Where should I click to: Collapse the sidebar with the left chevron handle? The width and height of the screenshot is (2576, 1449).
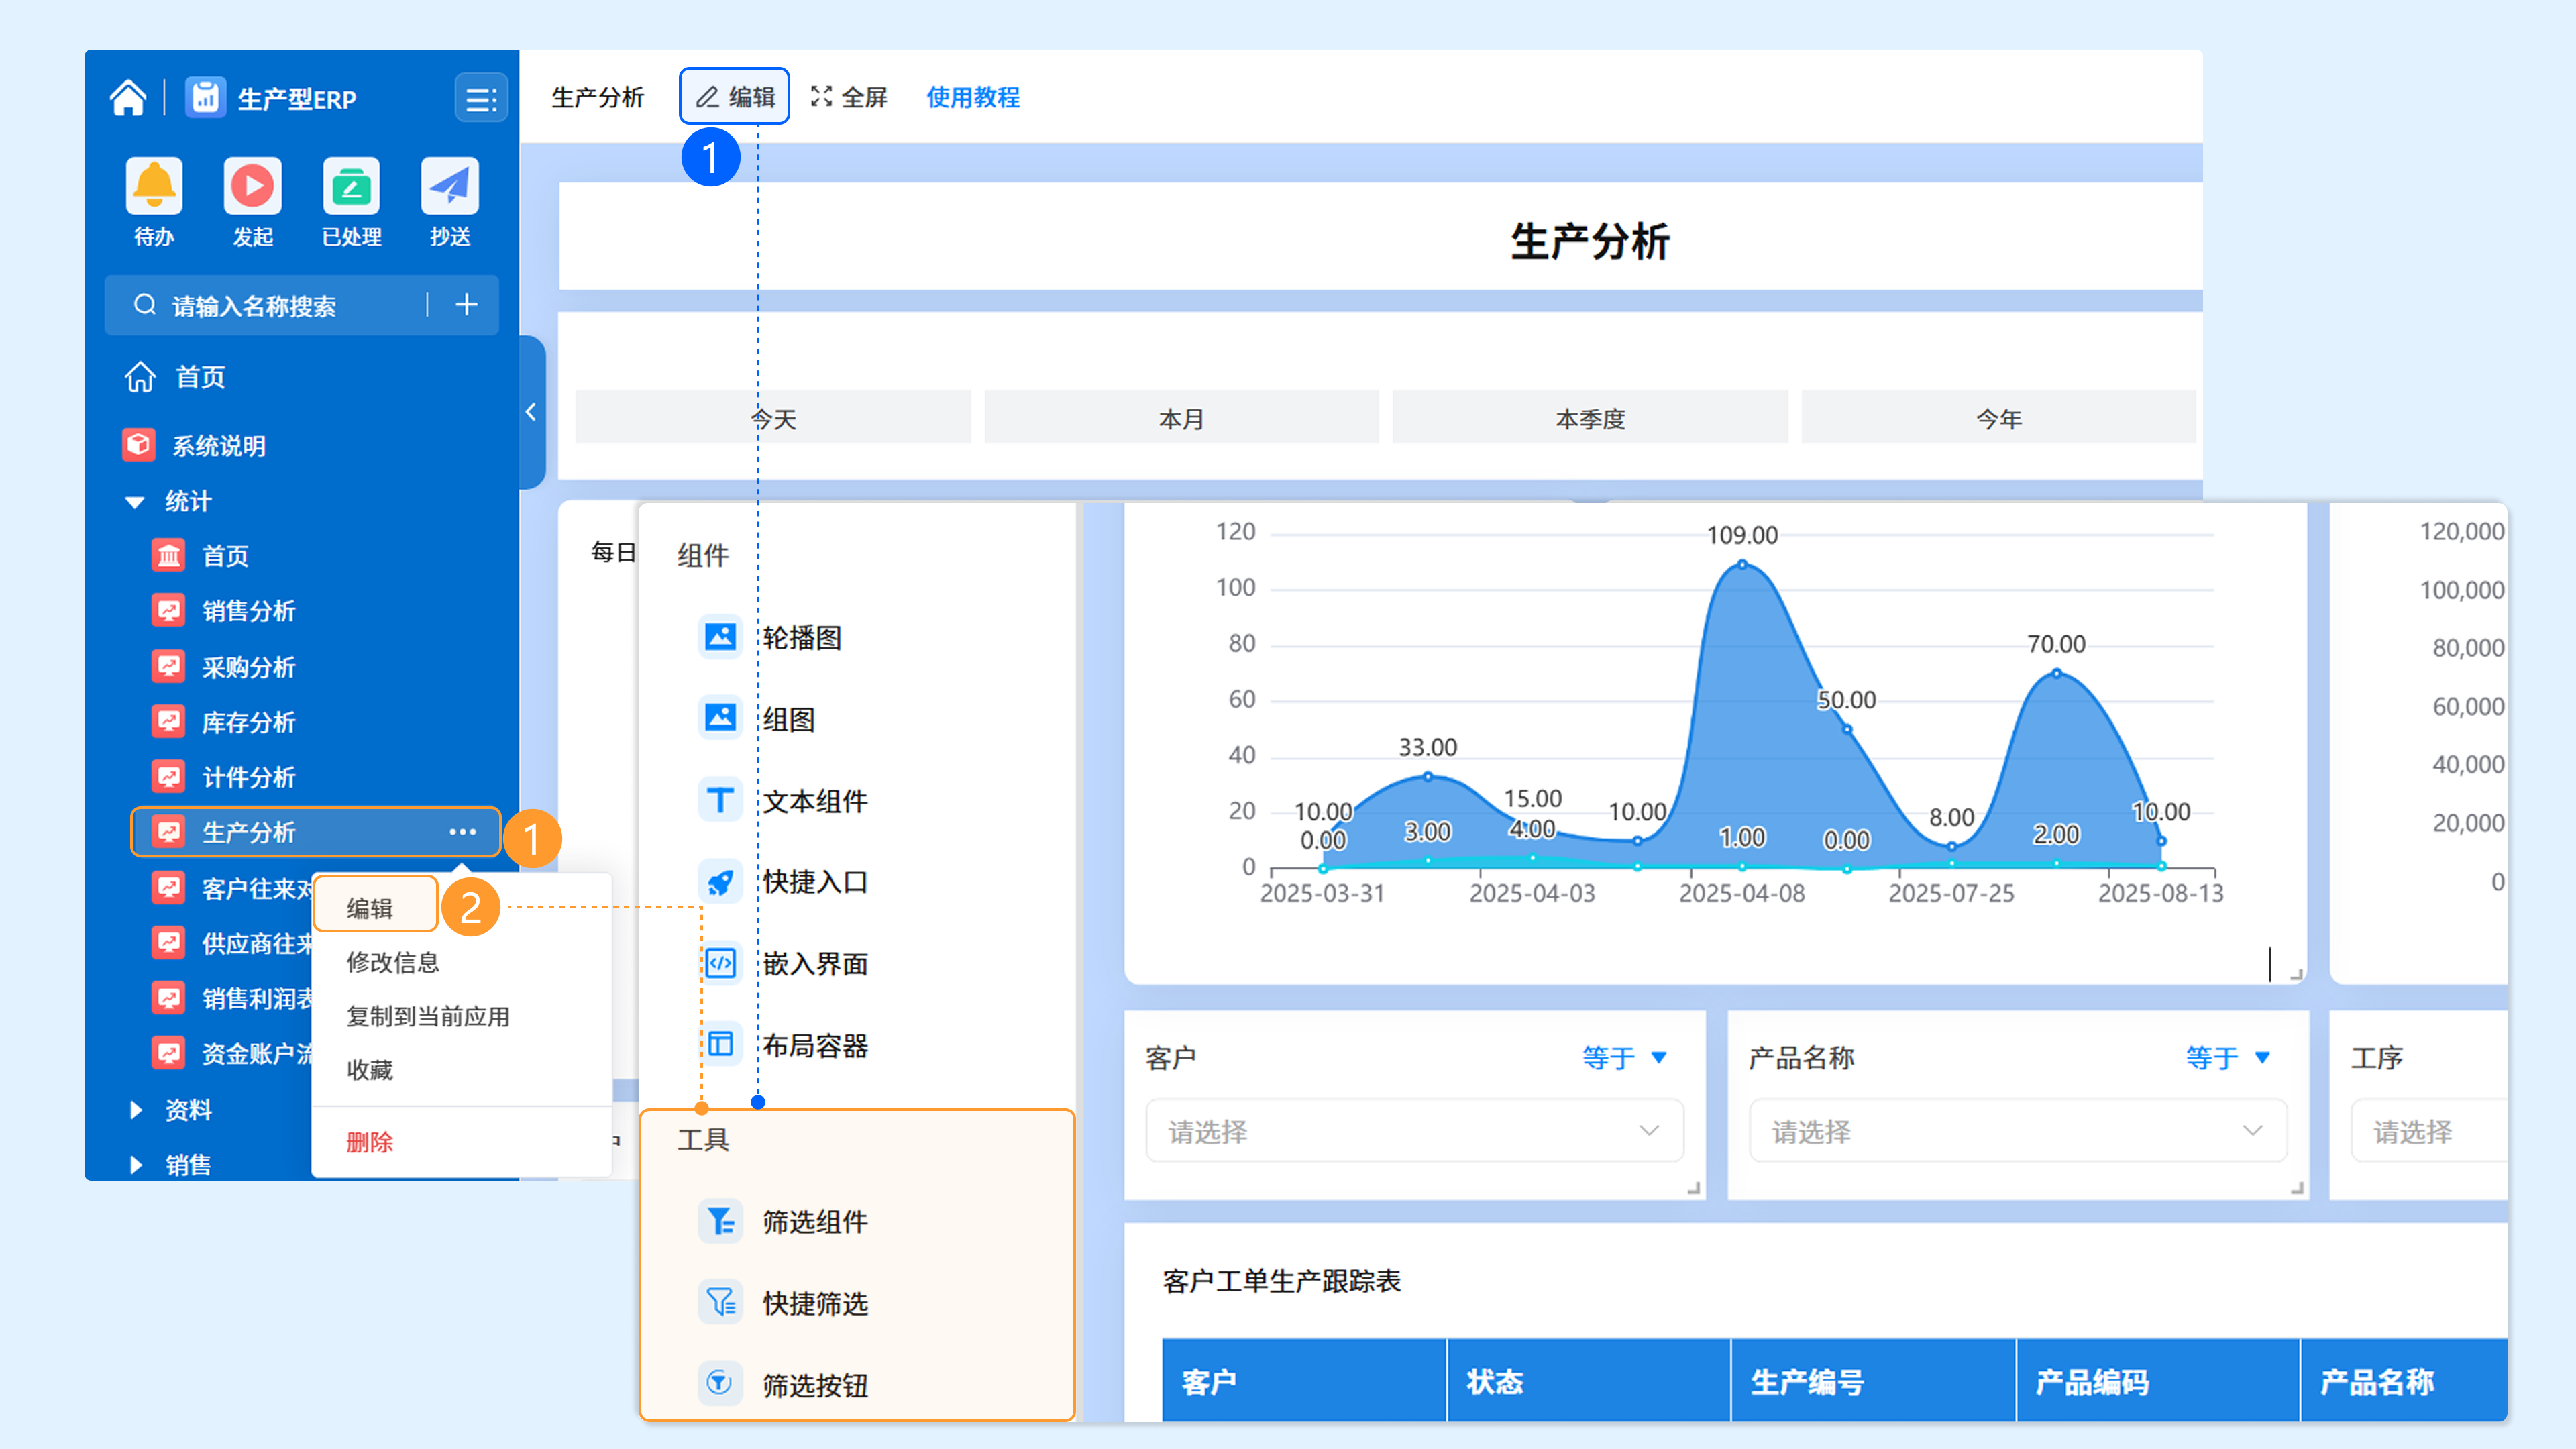click(531, 412)
